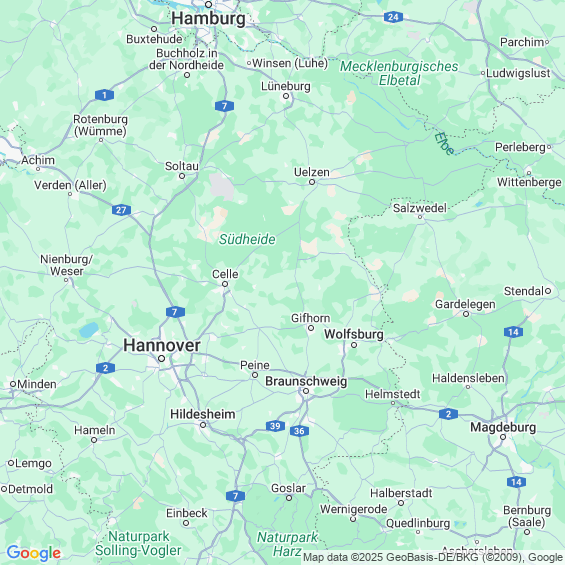Click the A2 shield west of Magdeburg
Viewport: 565px width, 565px height.
click(x=448, y=414)
